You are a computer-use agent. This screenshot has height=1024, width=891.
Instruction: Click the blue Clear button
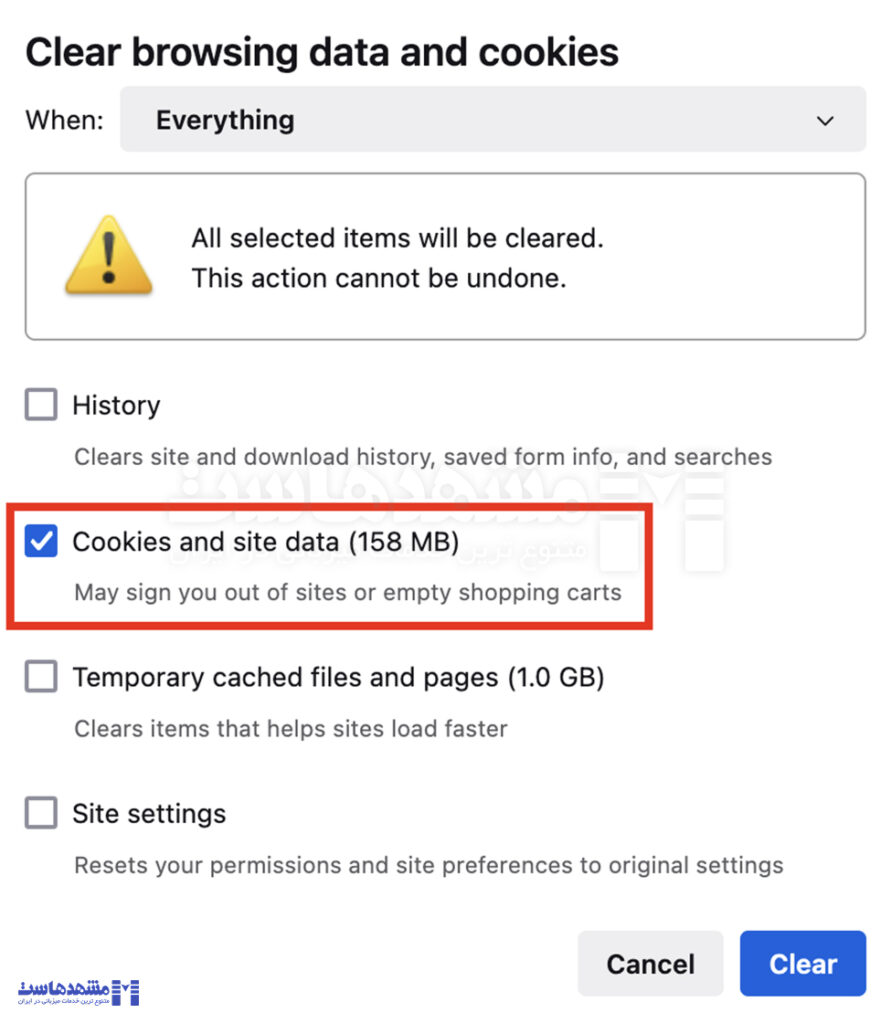click(802, 964)
